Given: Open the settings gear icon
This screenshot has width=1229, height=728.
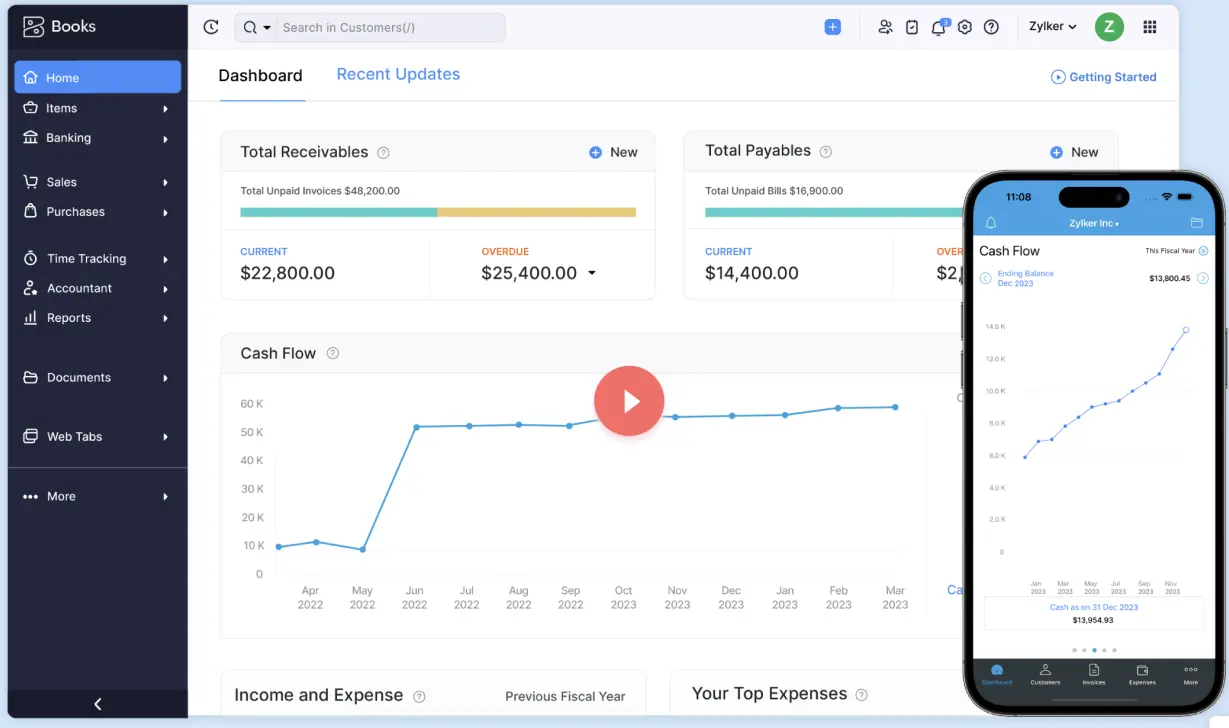Looking at the screenshot, I should point(965,27).
